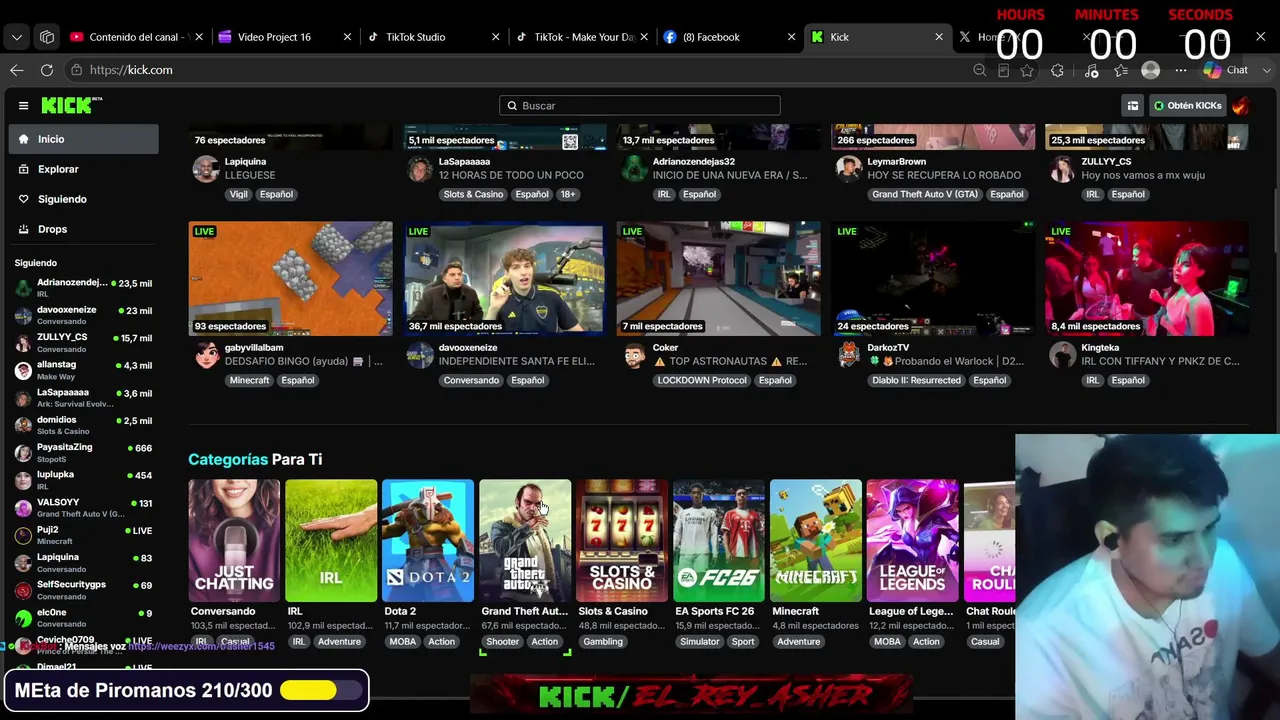Screen dimensions: 1280x720
Task: Go back with the browser back arrow
Action: (x=16, y=70)
